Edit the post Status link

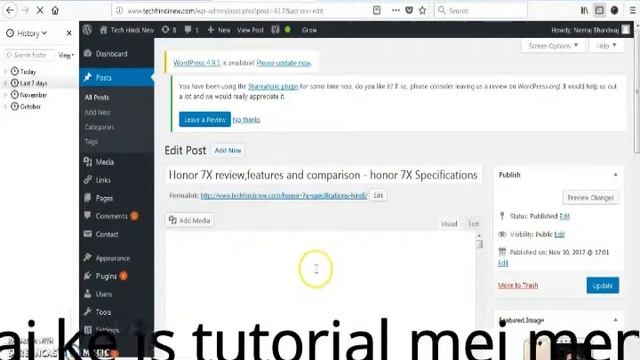(564, 216)
